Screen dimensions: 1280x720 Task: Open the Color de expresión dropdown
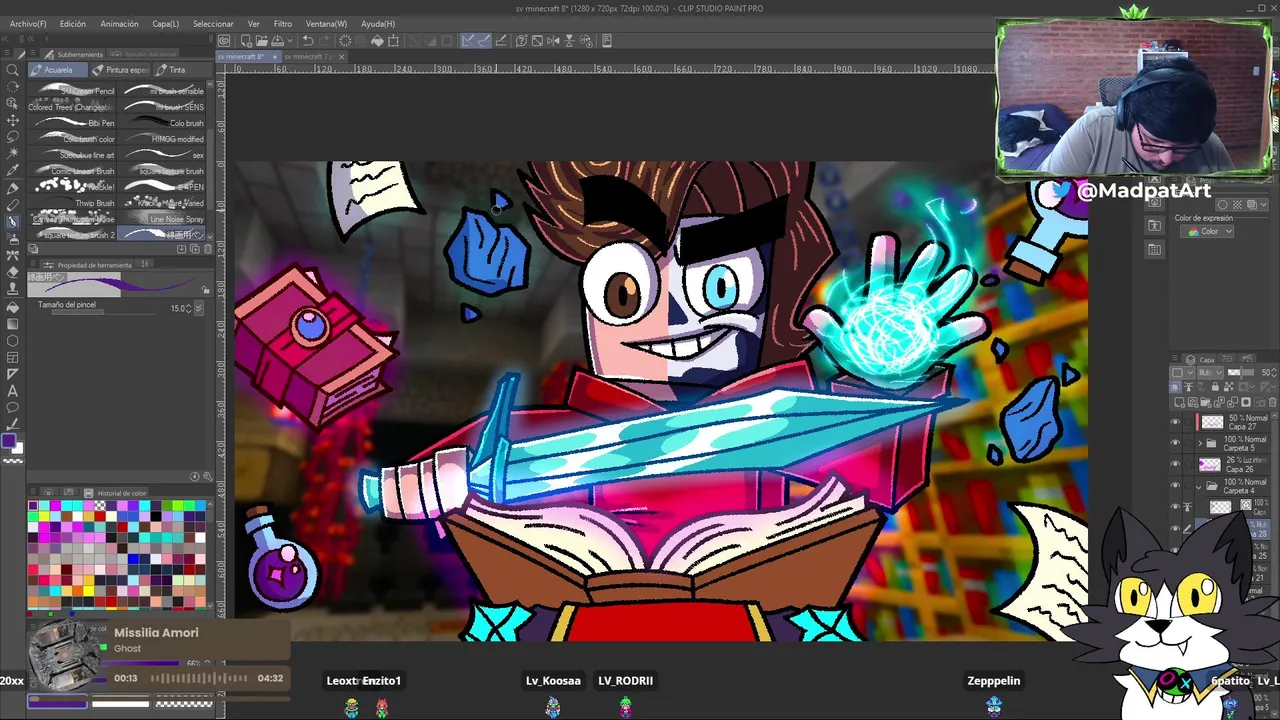(x=1207, y=231)
